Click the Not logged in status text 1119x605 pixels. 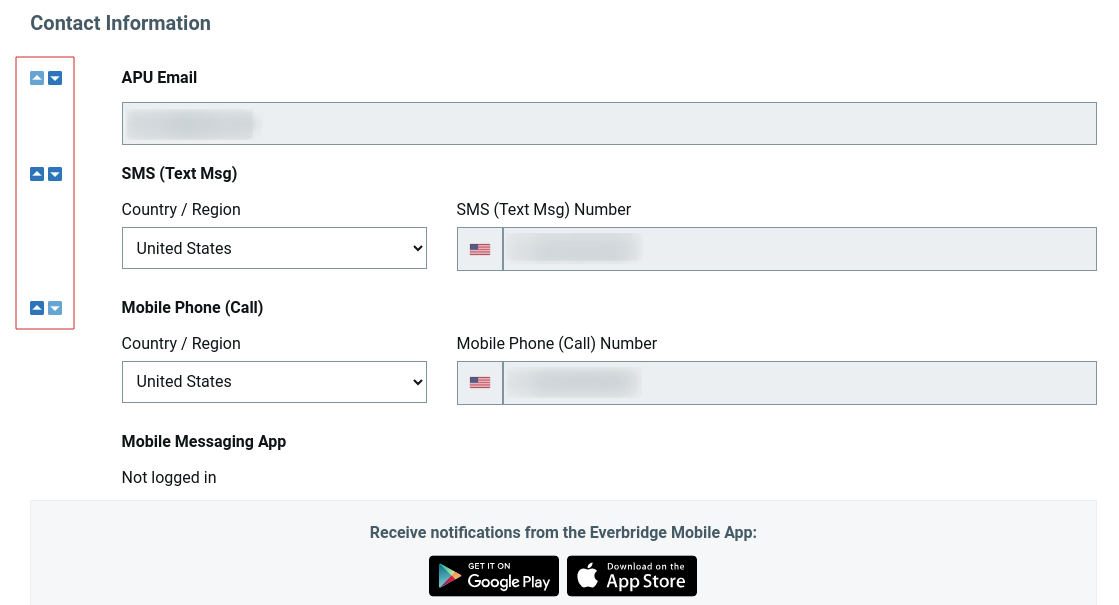click(x=168, y=477)
